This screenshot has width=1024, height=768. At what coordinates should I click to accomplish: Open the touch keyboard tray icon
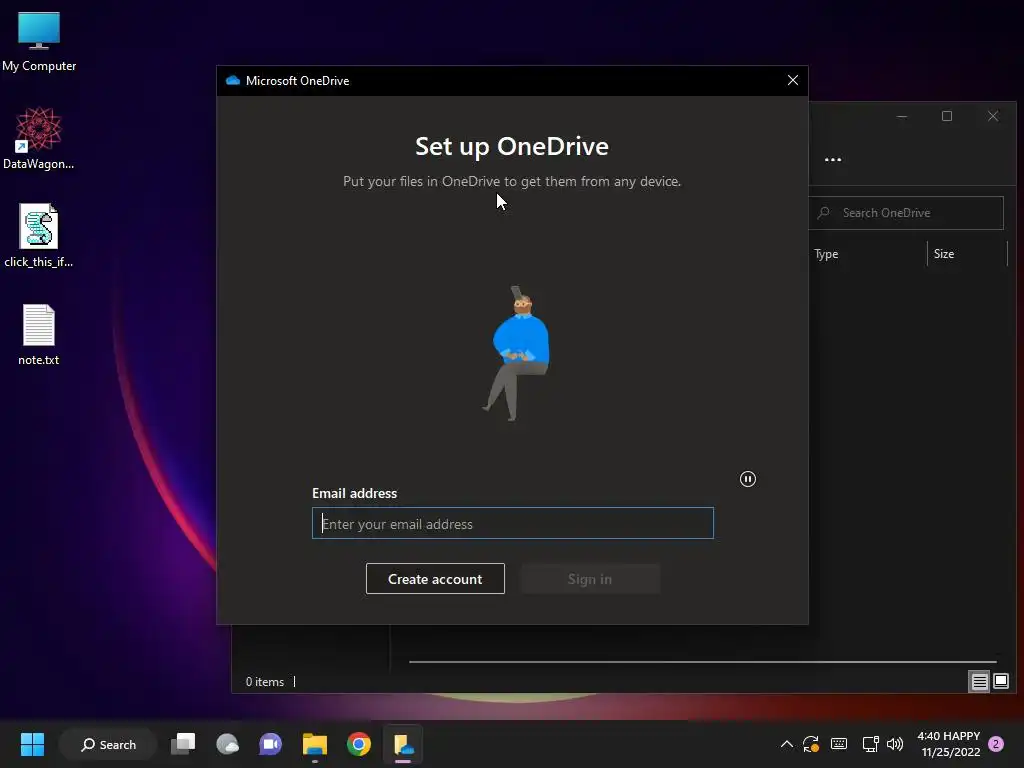coord(839,744)
